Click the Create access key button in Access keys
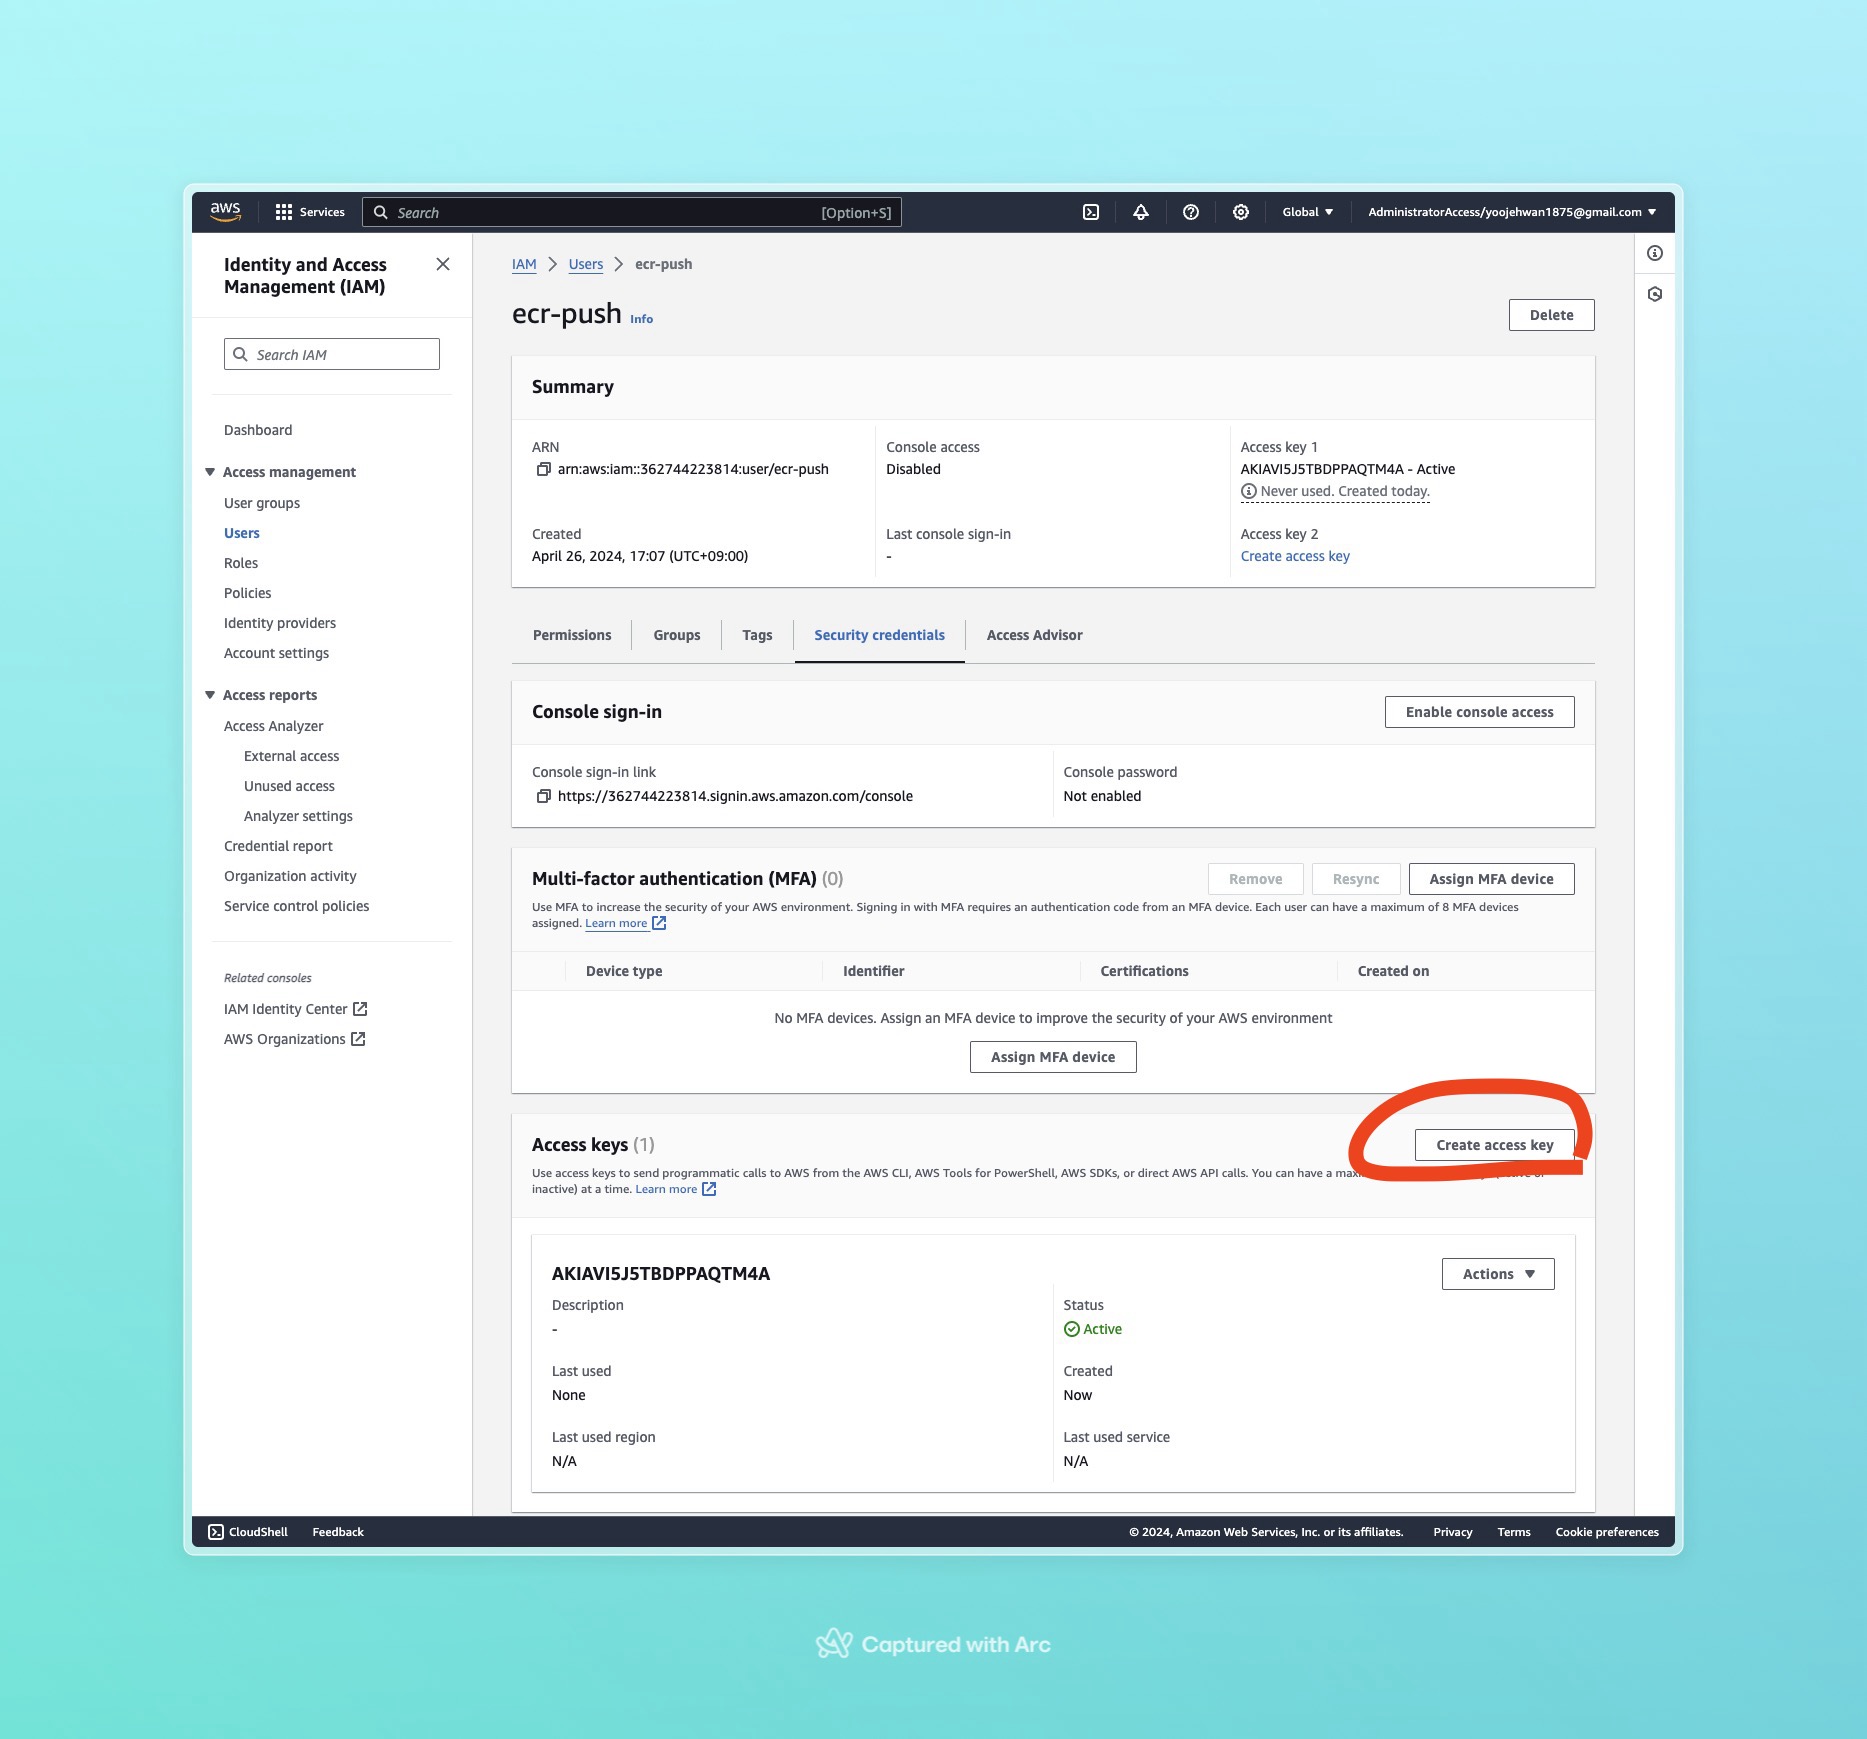The image size is (1867, 1739). tap(1495, 1145)
